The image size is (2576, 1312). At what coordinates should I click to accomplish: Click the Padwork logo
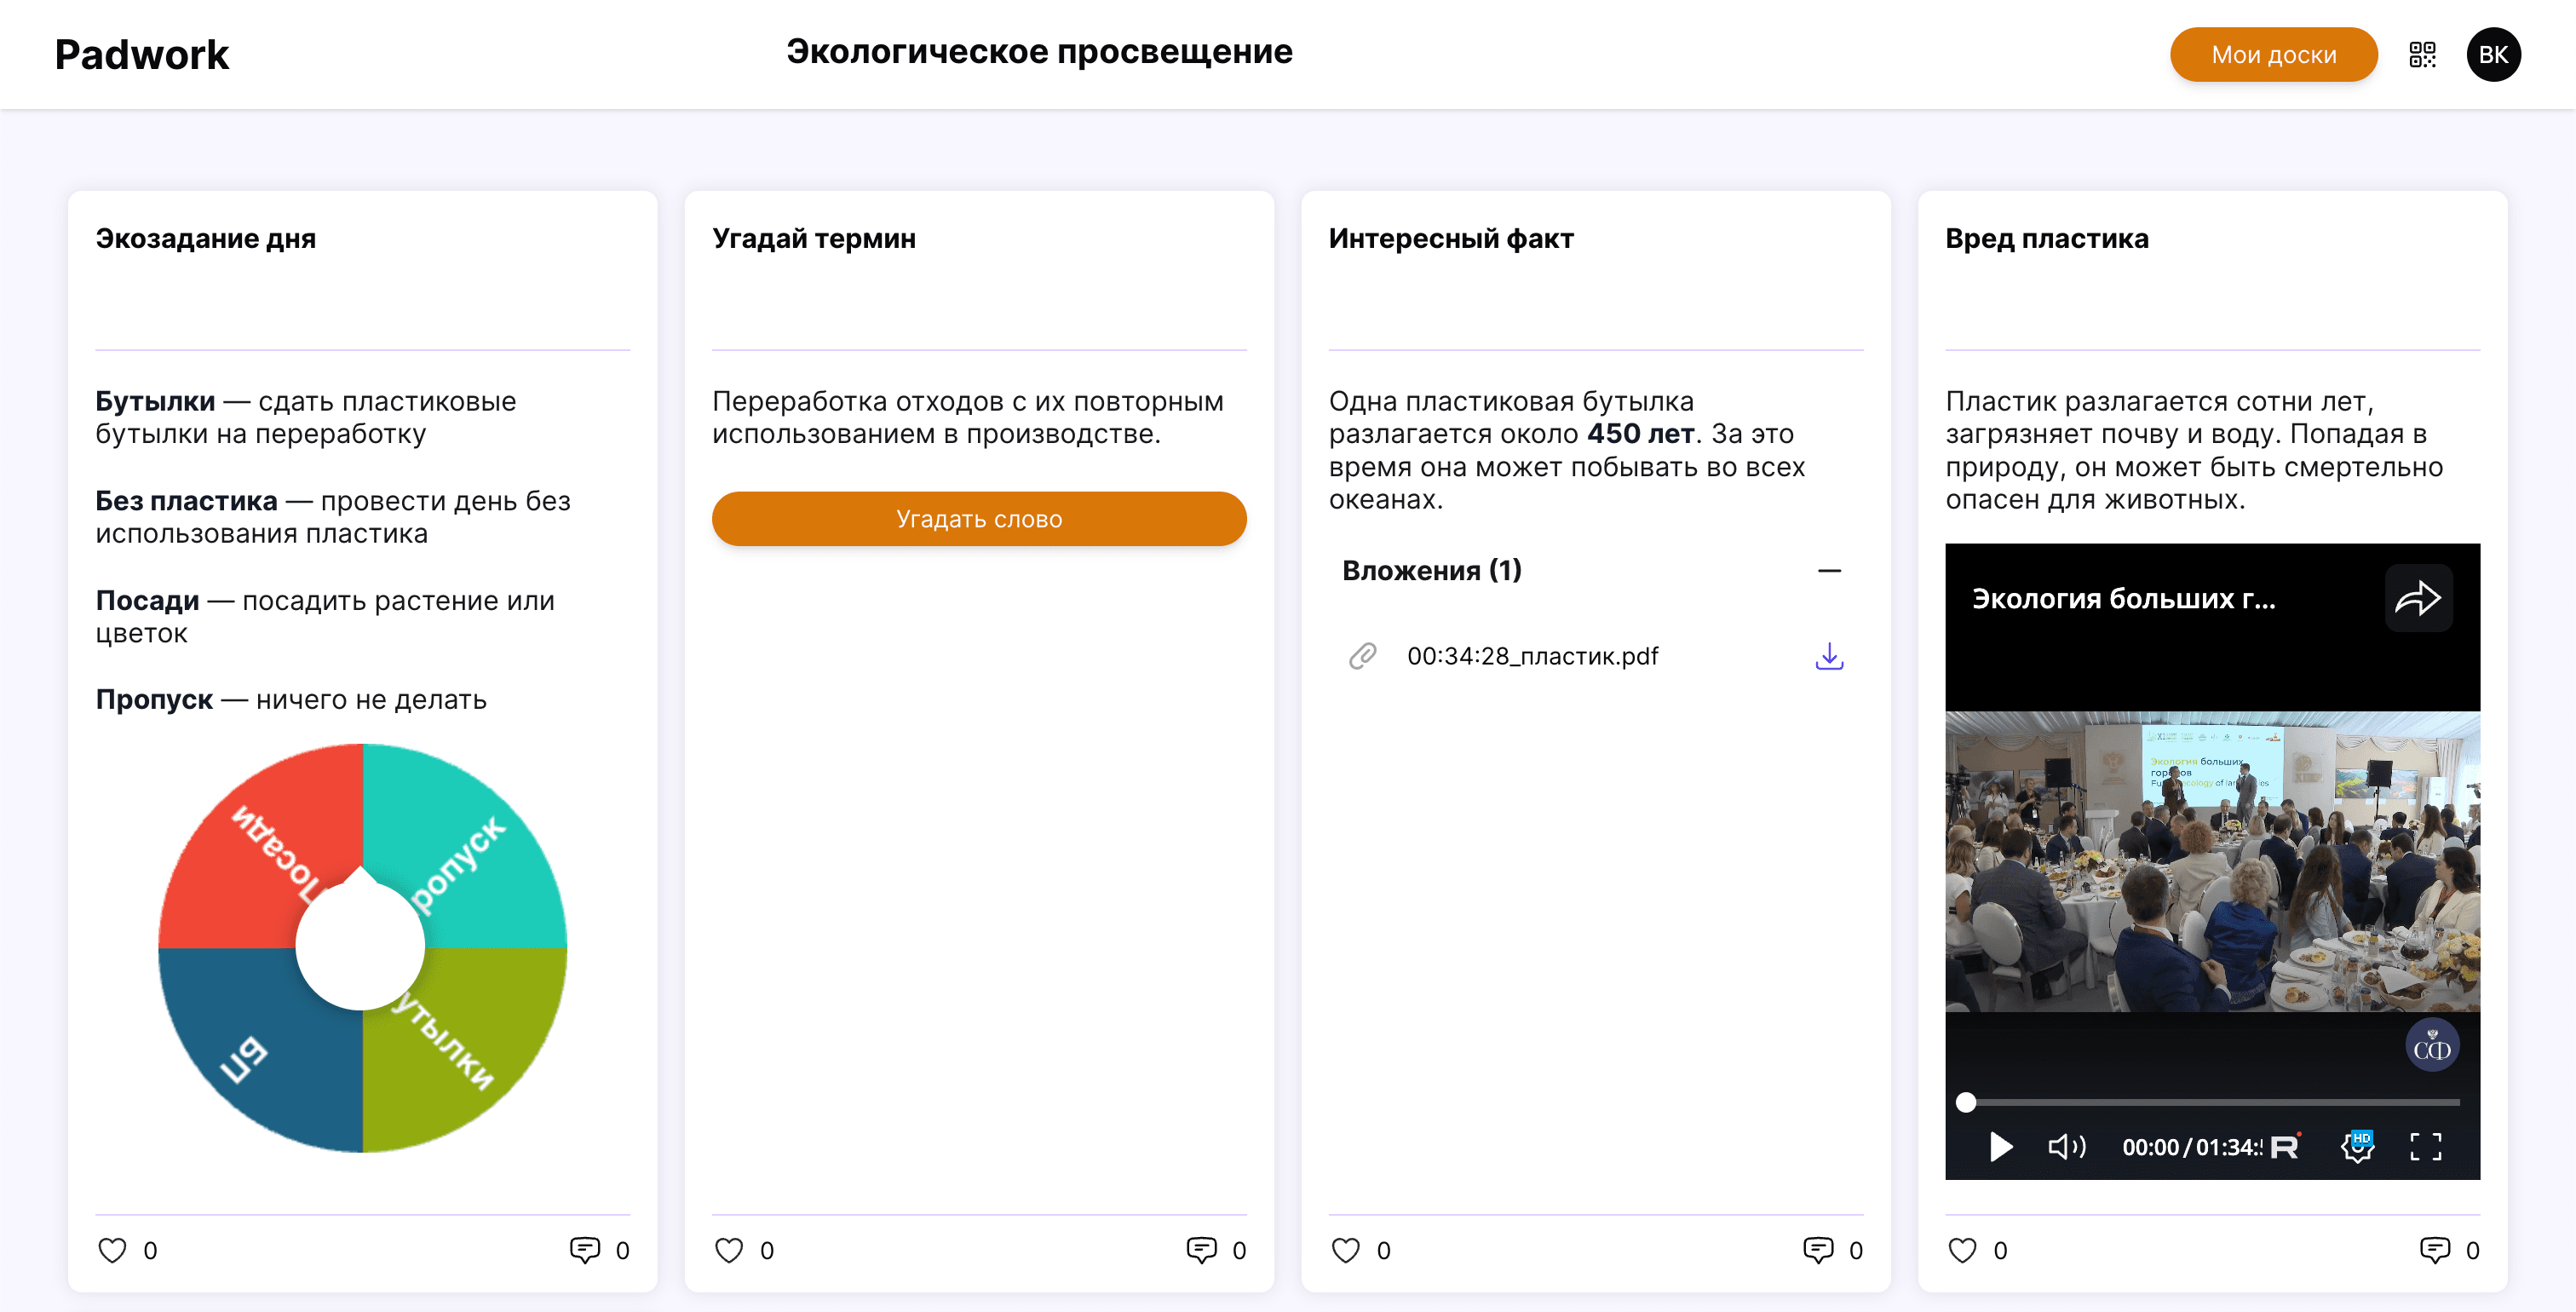142,54
